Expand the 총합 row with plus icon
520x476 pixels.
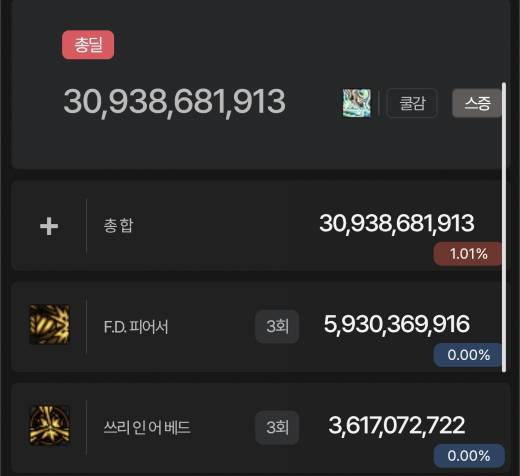pos(49,226)
